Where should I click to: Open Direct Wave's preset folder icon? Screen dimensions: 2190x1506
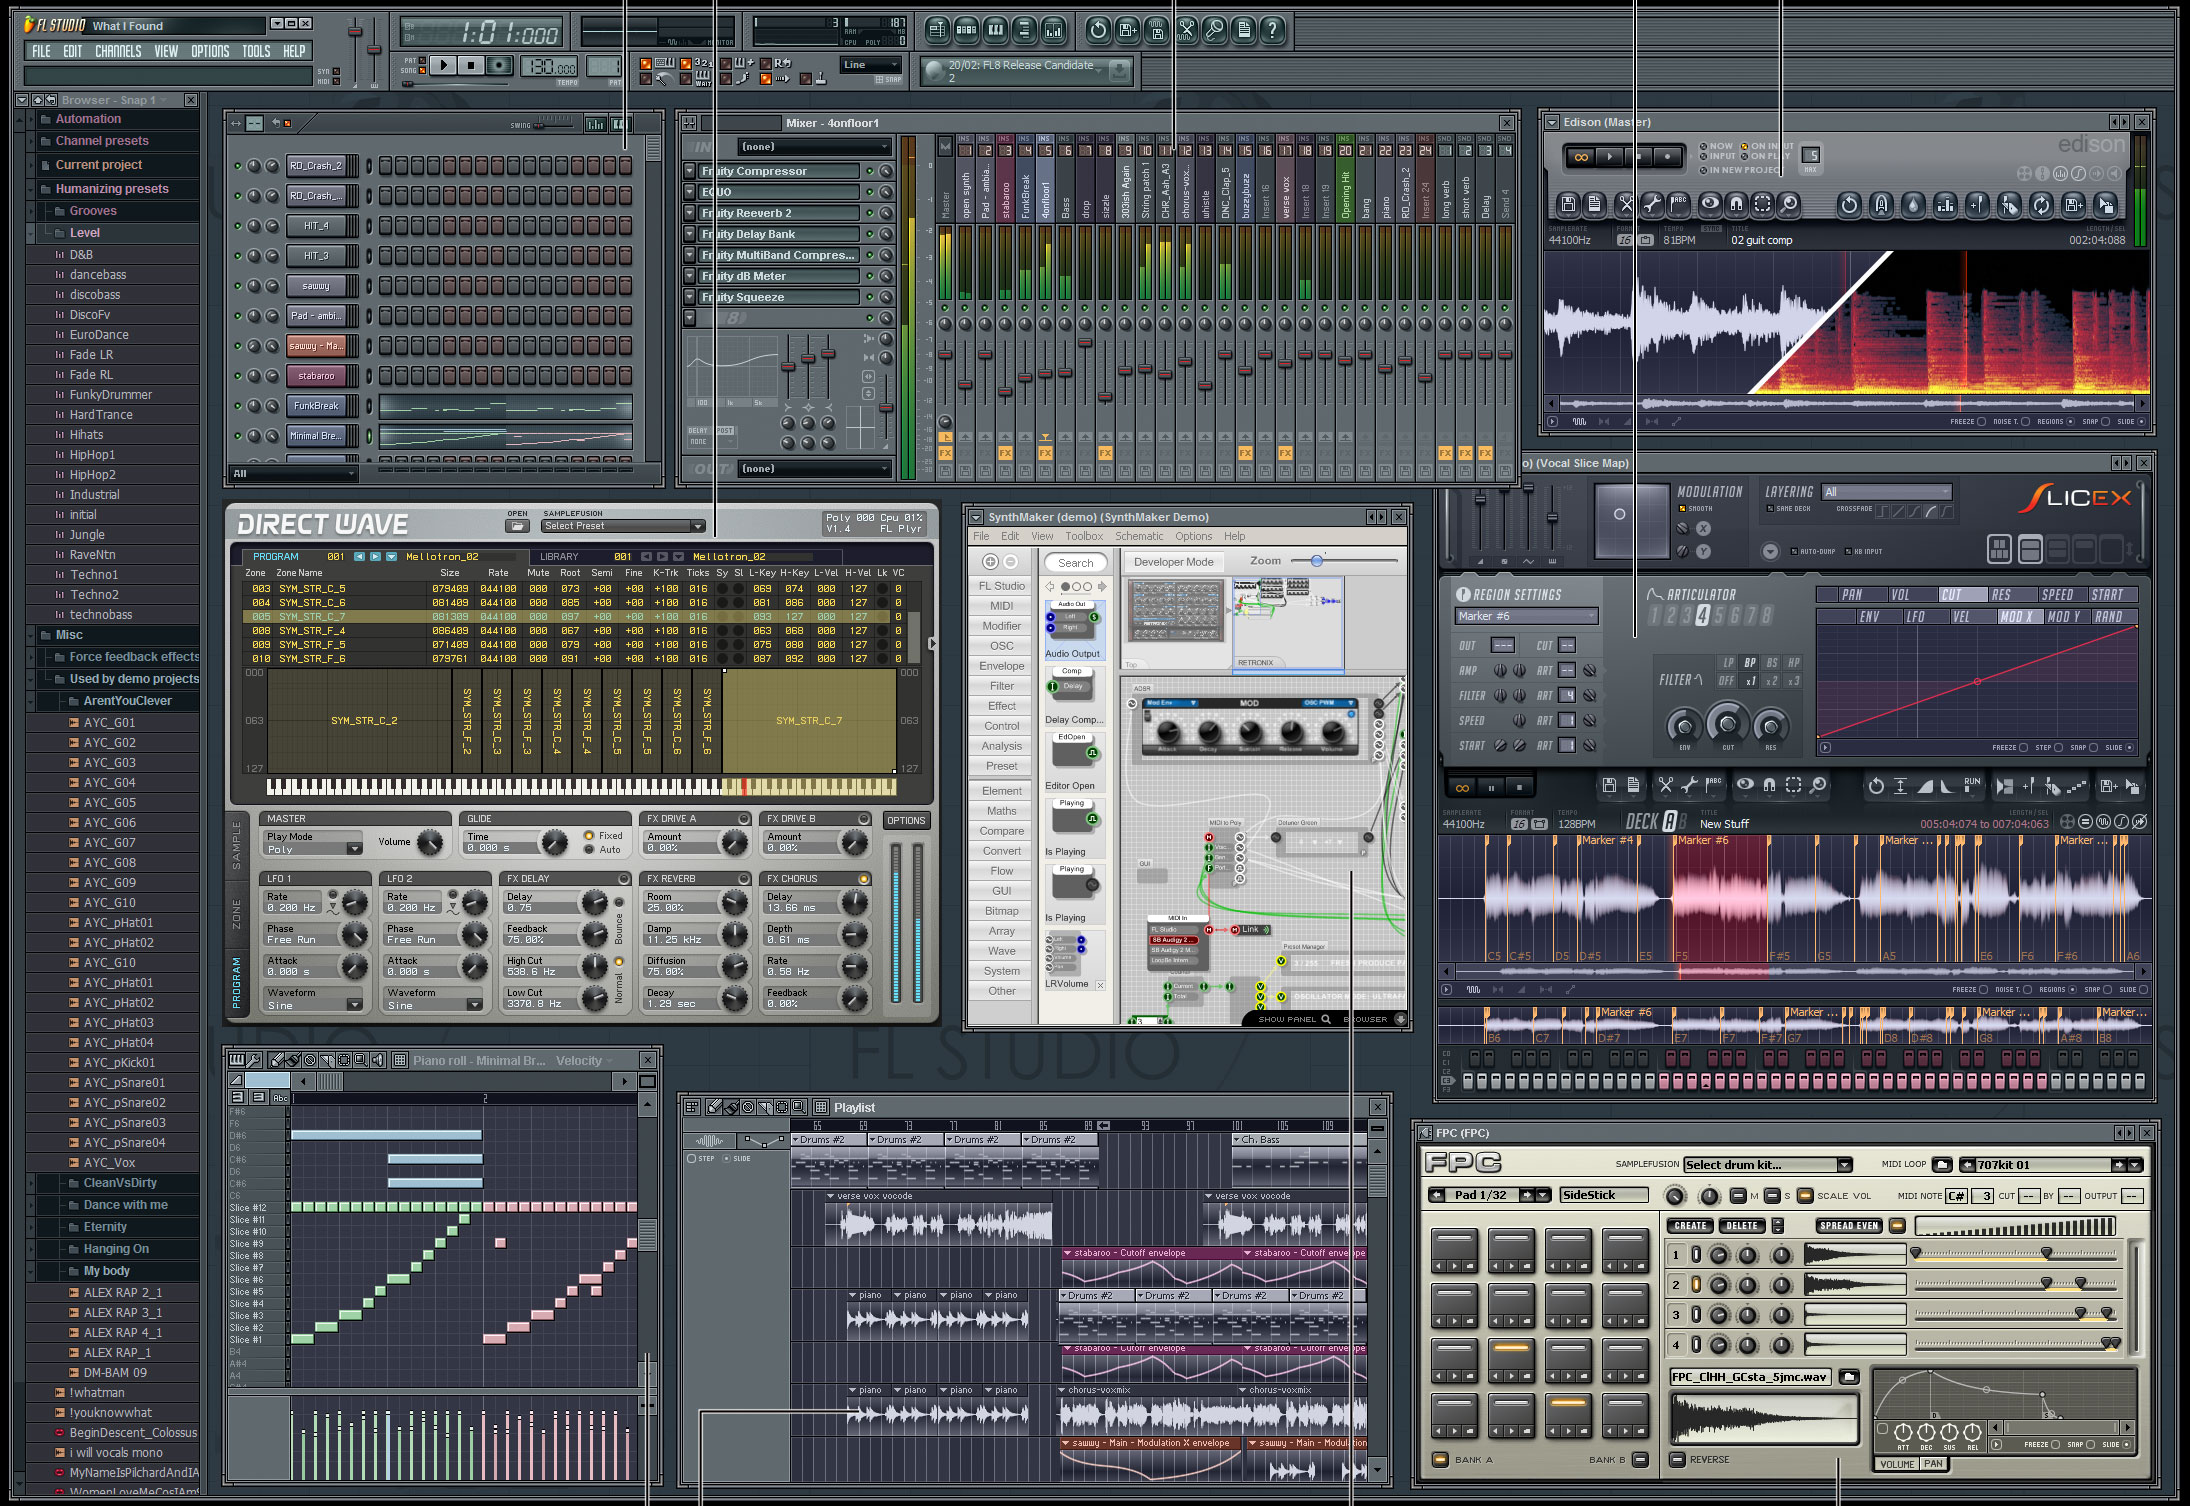[517, 526]
